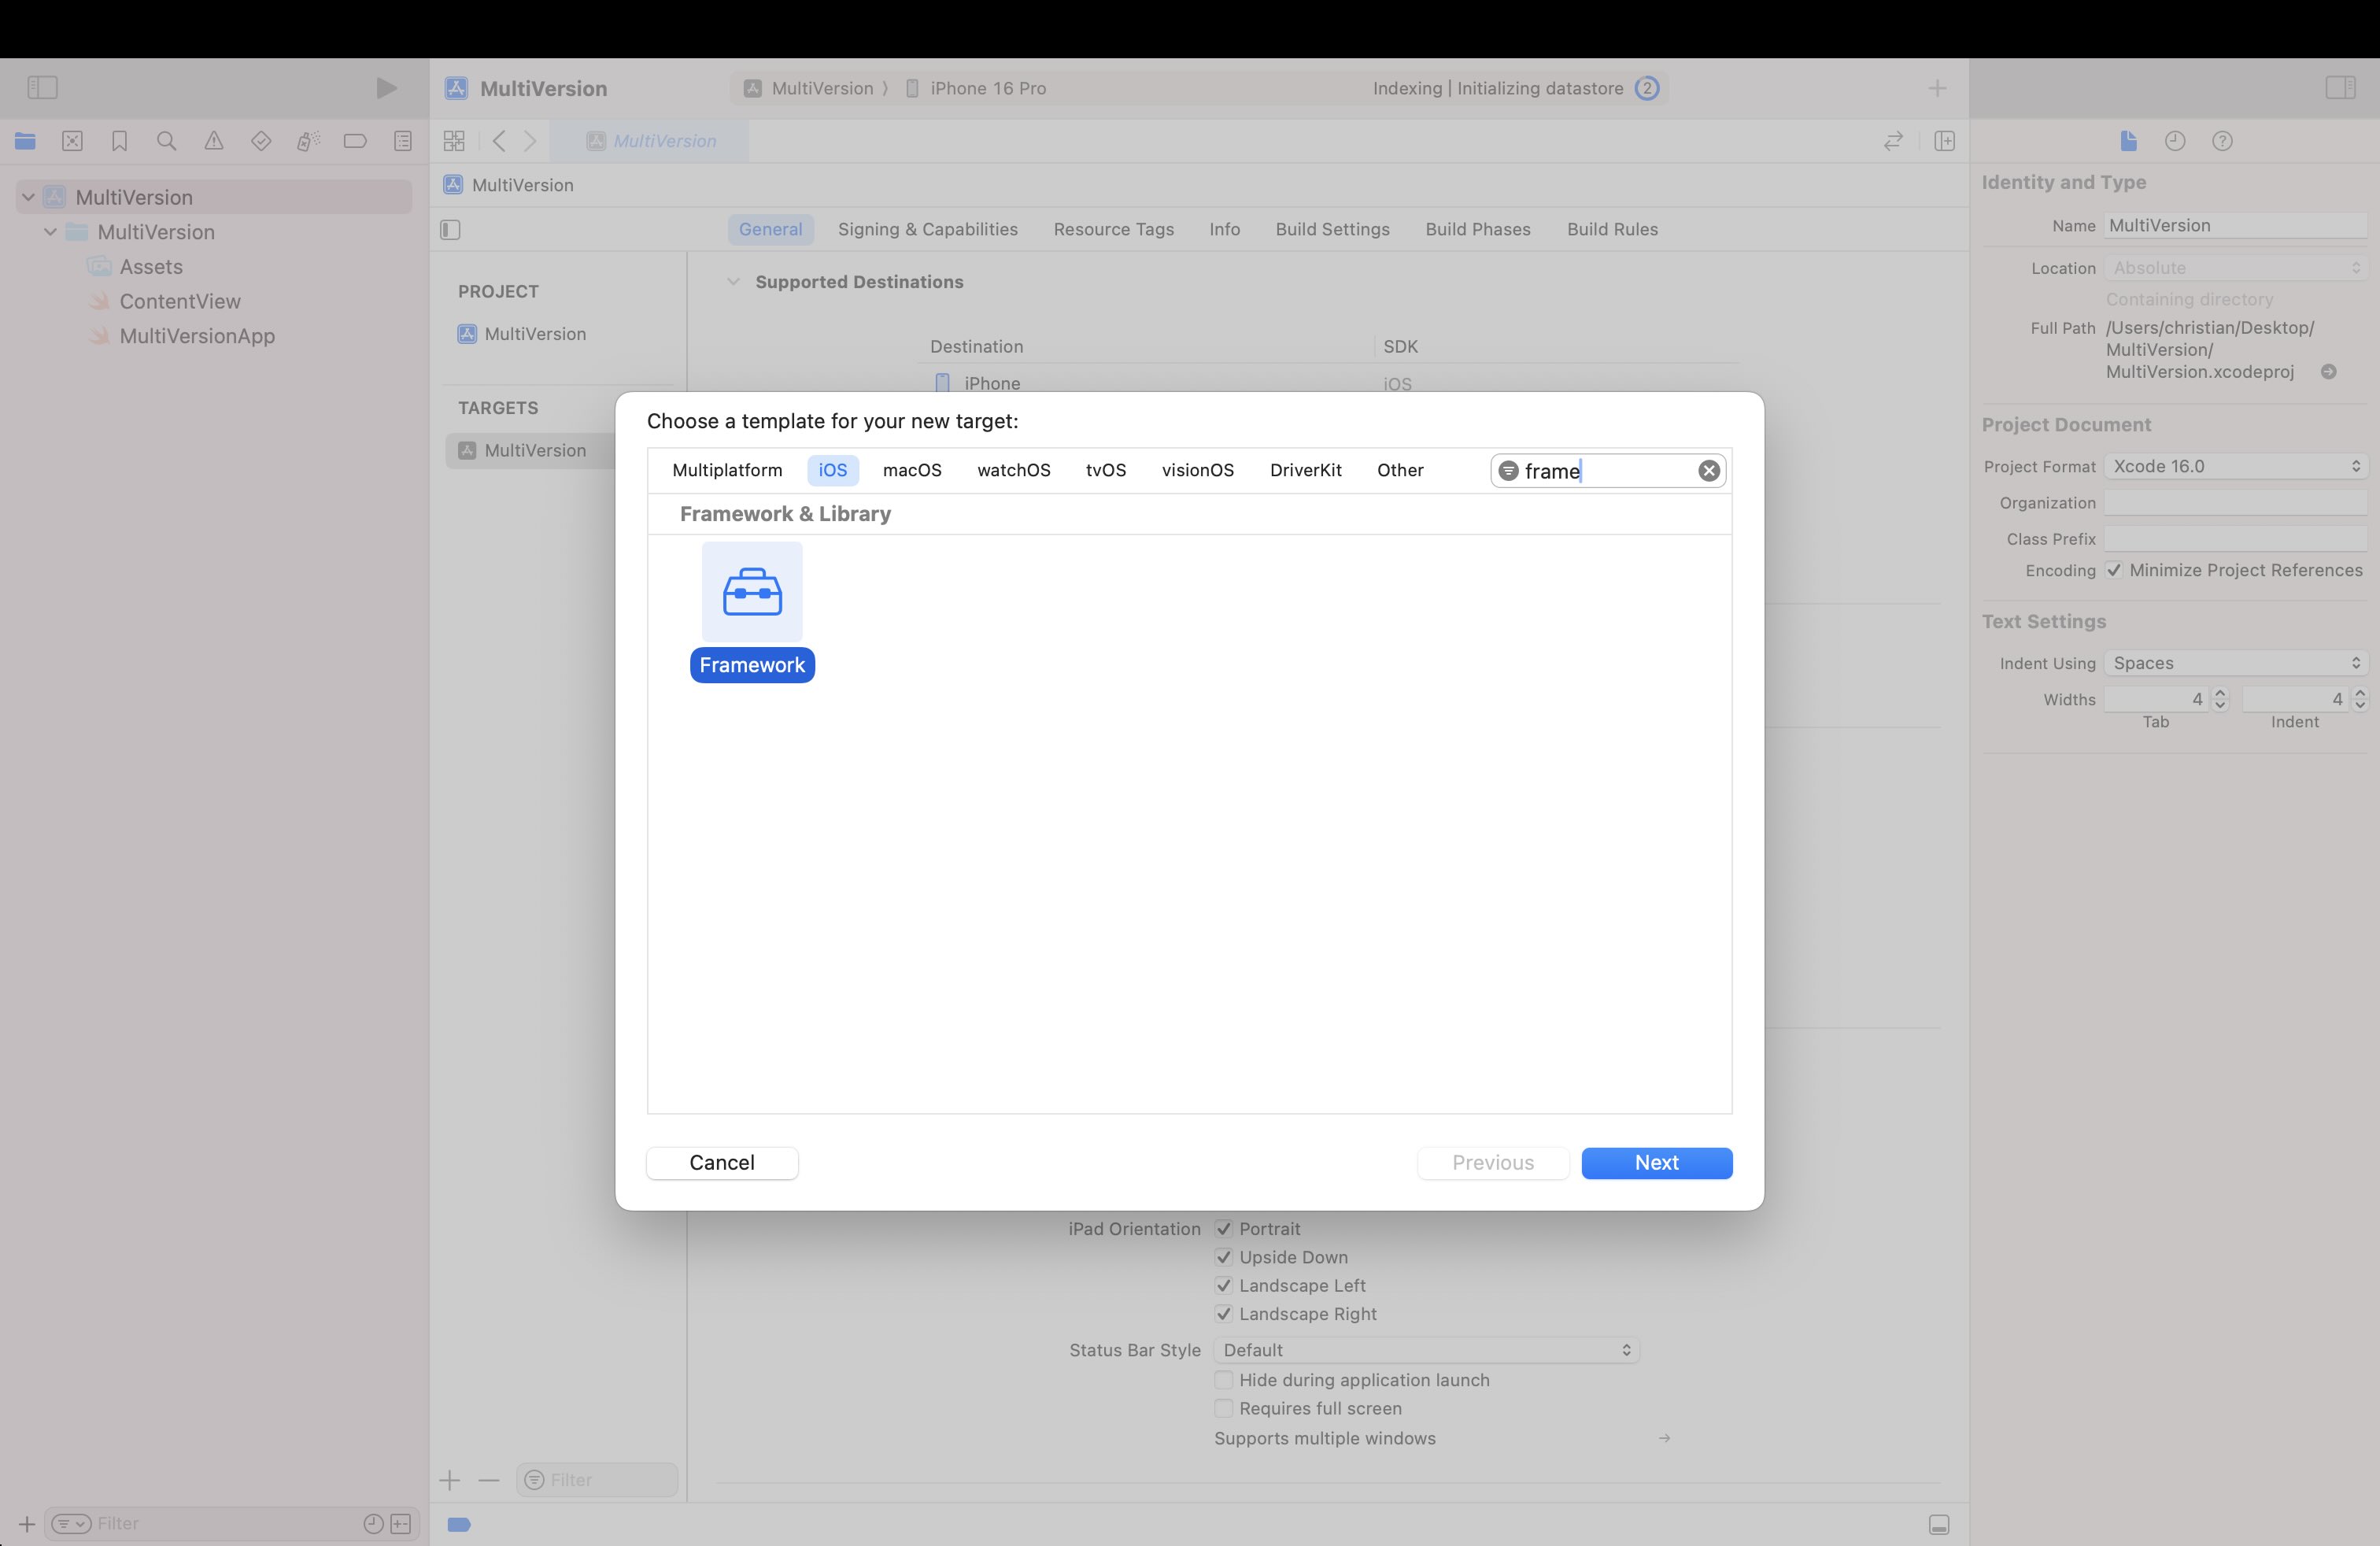
Task: Collapse Supported Destinations section
Action: coord(733,282)
